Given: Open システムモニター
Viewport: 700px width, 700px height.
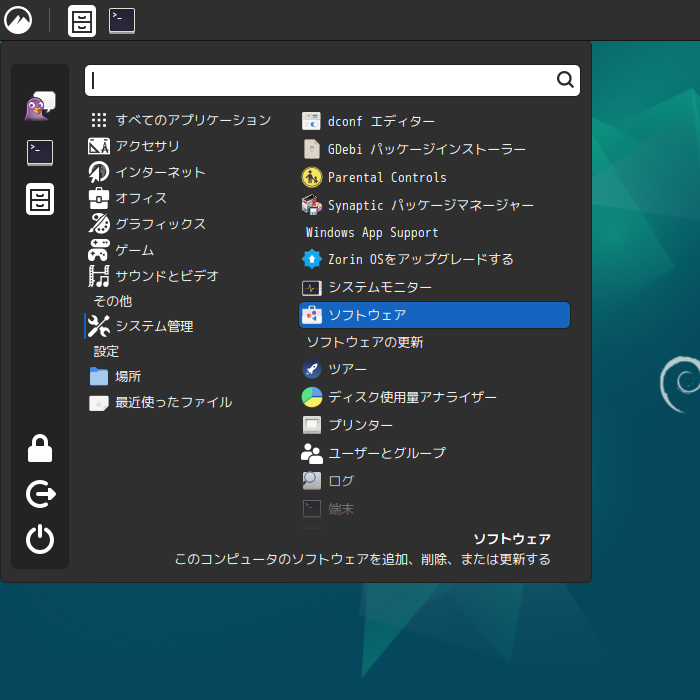Looking at the screenshot, I should click(434, 287).
